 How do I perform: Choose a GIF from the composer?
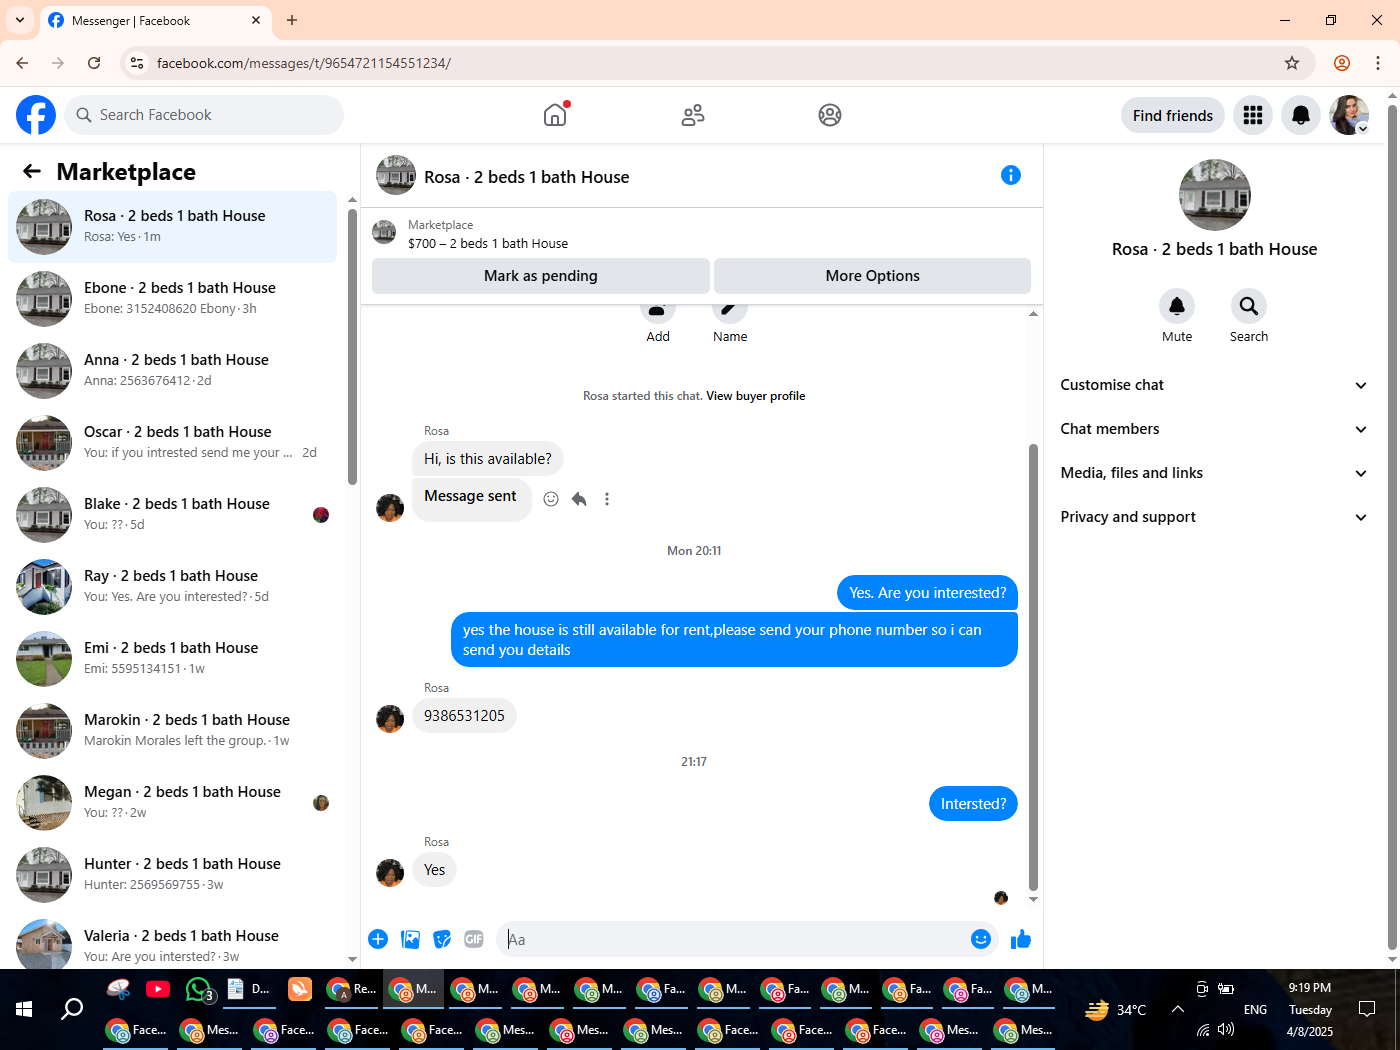pyautogui.click(x=474, y=939)
